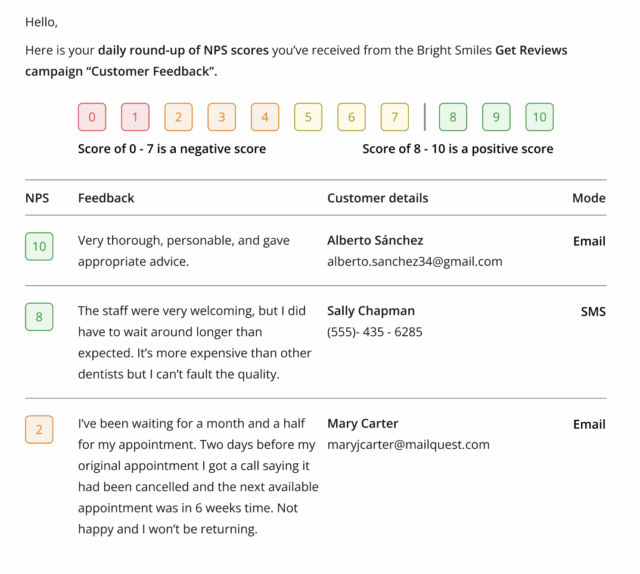Open alberto.sanchez34@gmail.com email address

(x=414, y=261)
